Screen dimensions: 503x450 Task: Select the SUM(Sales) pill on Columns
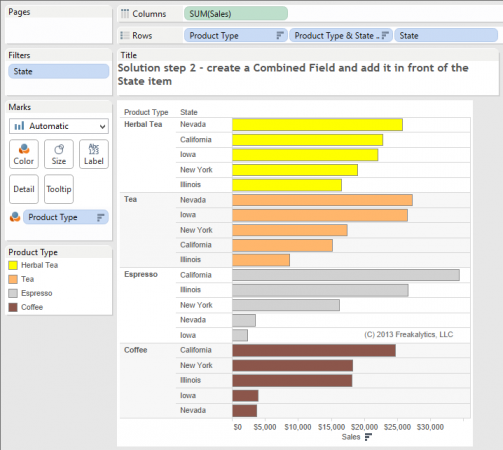236,14
